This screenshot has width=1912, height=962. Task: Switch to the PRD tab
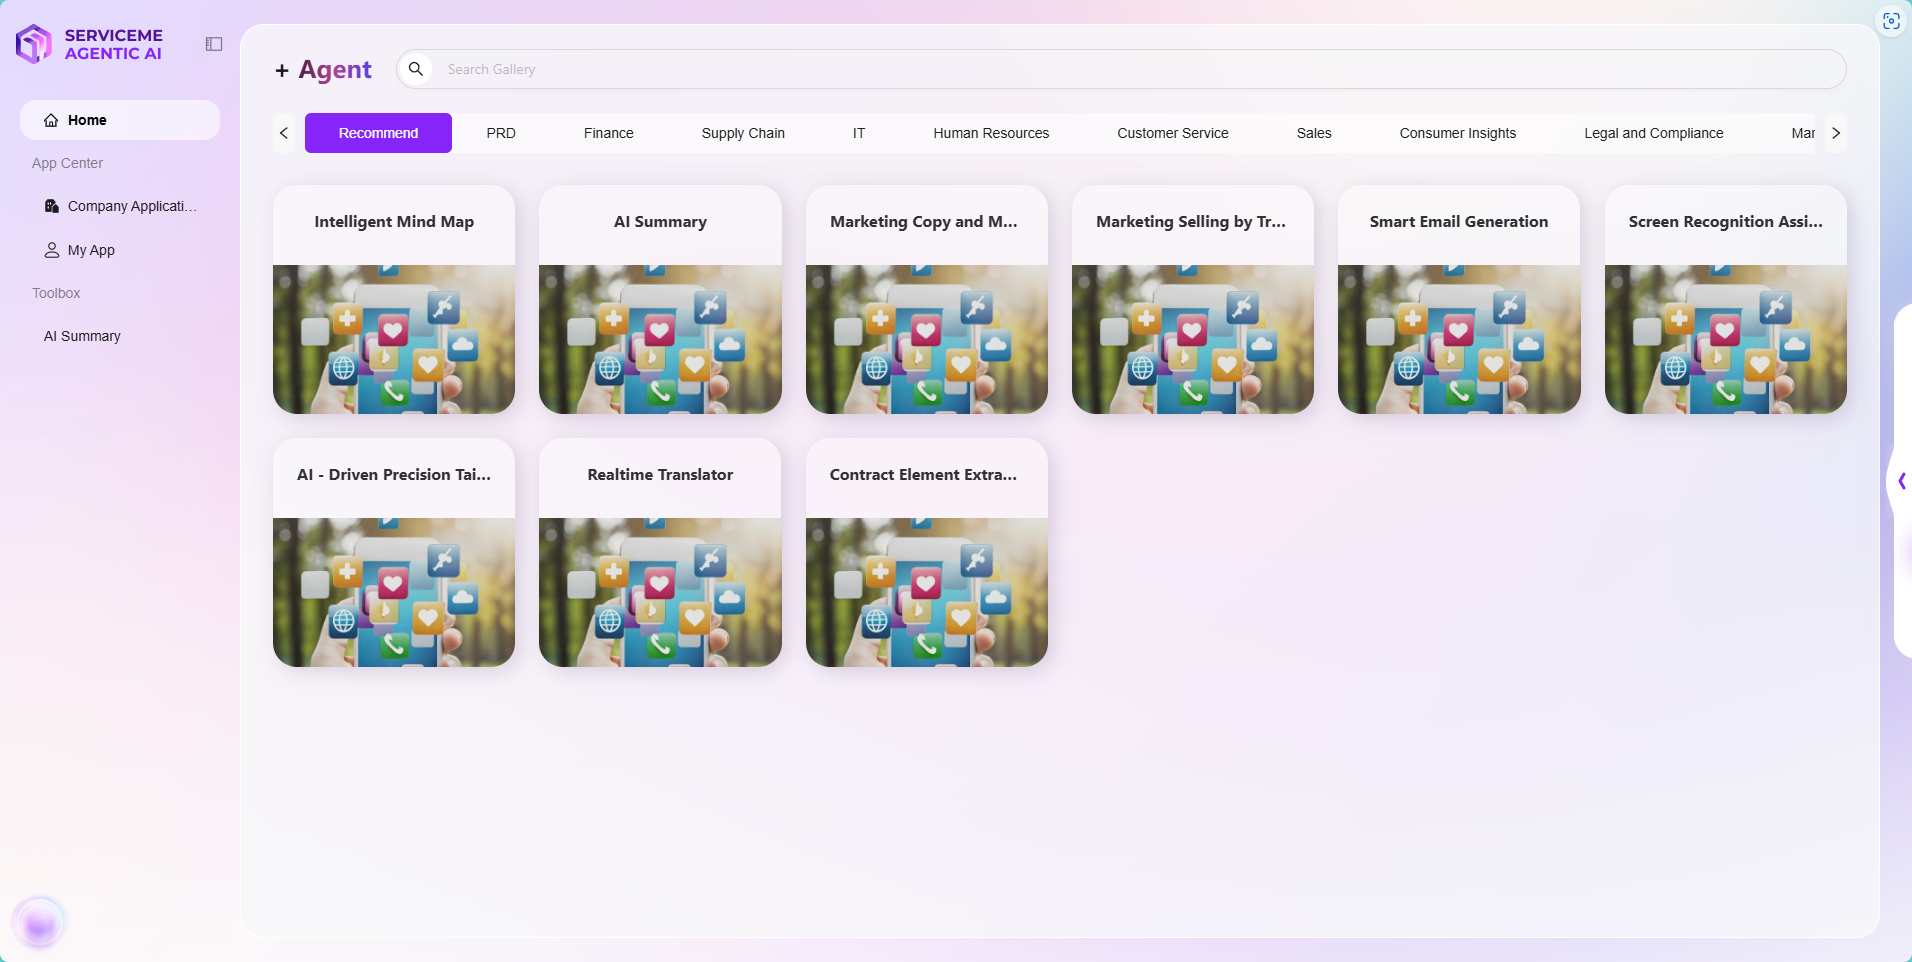pos(501,133)
